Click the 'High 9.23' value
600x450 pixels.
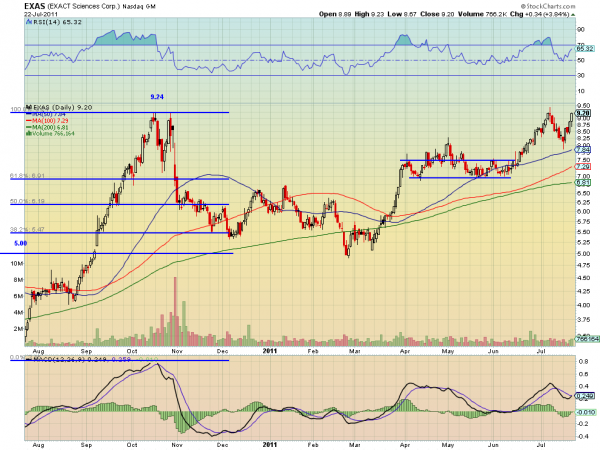click(x=369, y=14)
